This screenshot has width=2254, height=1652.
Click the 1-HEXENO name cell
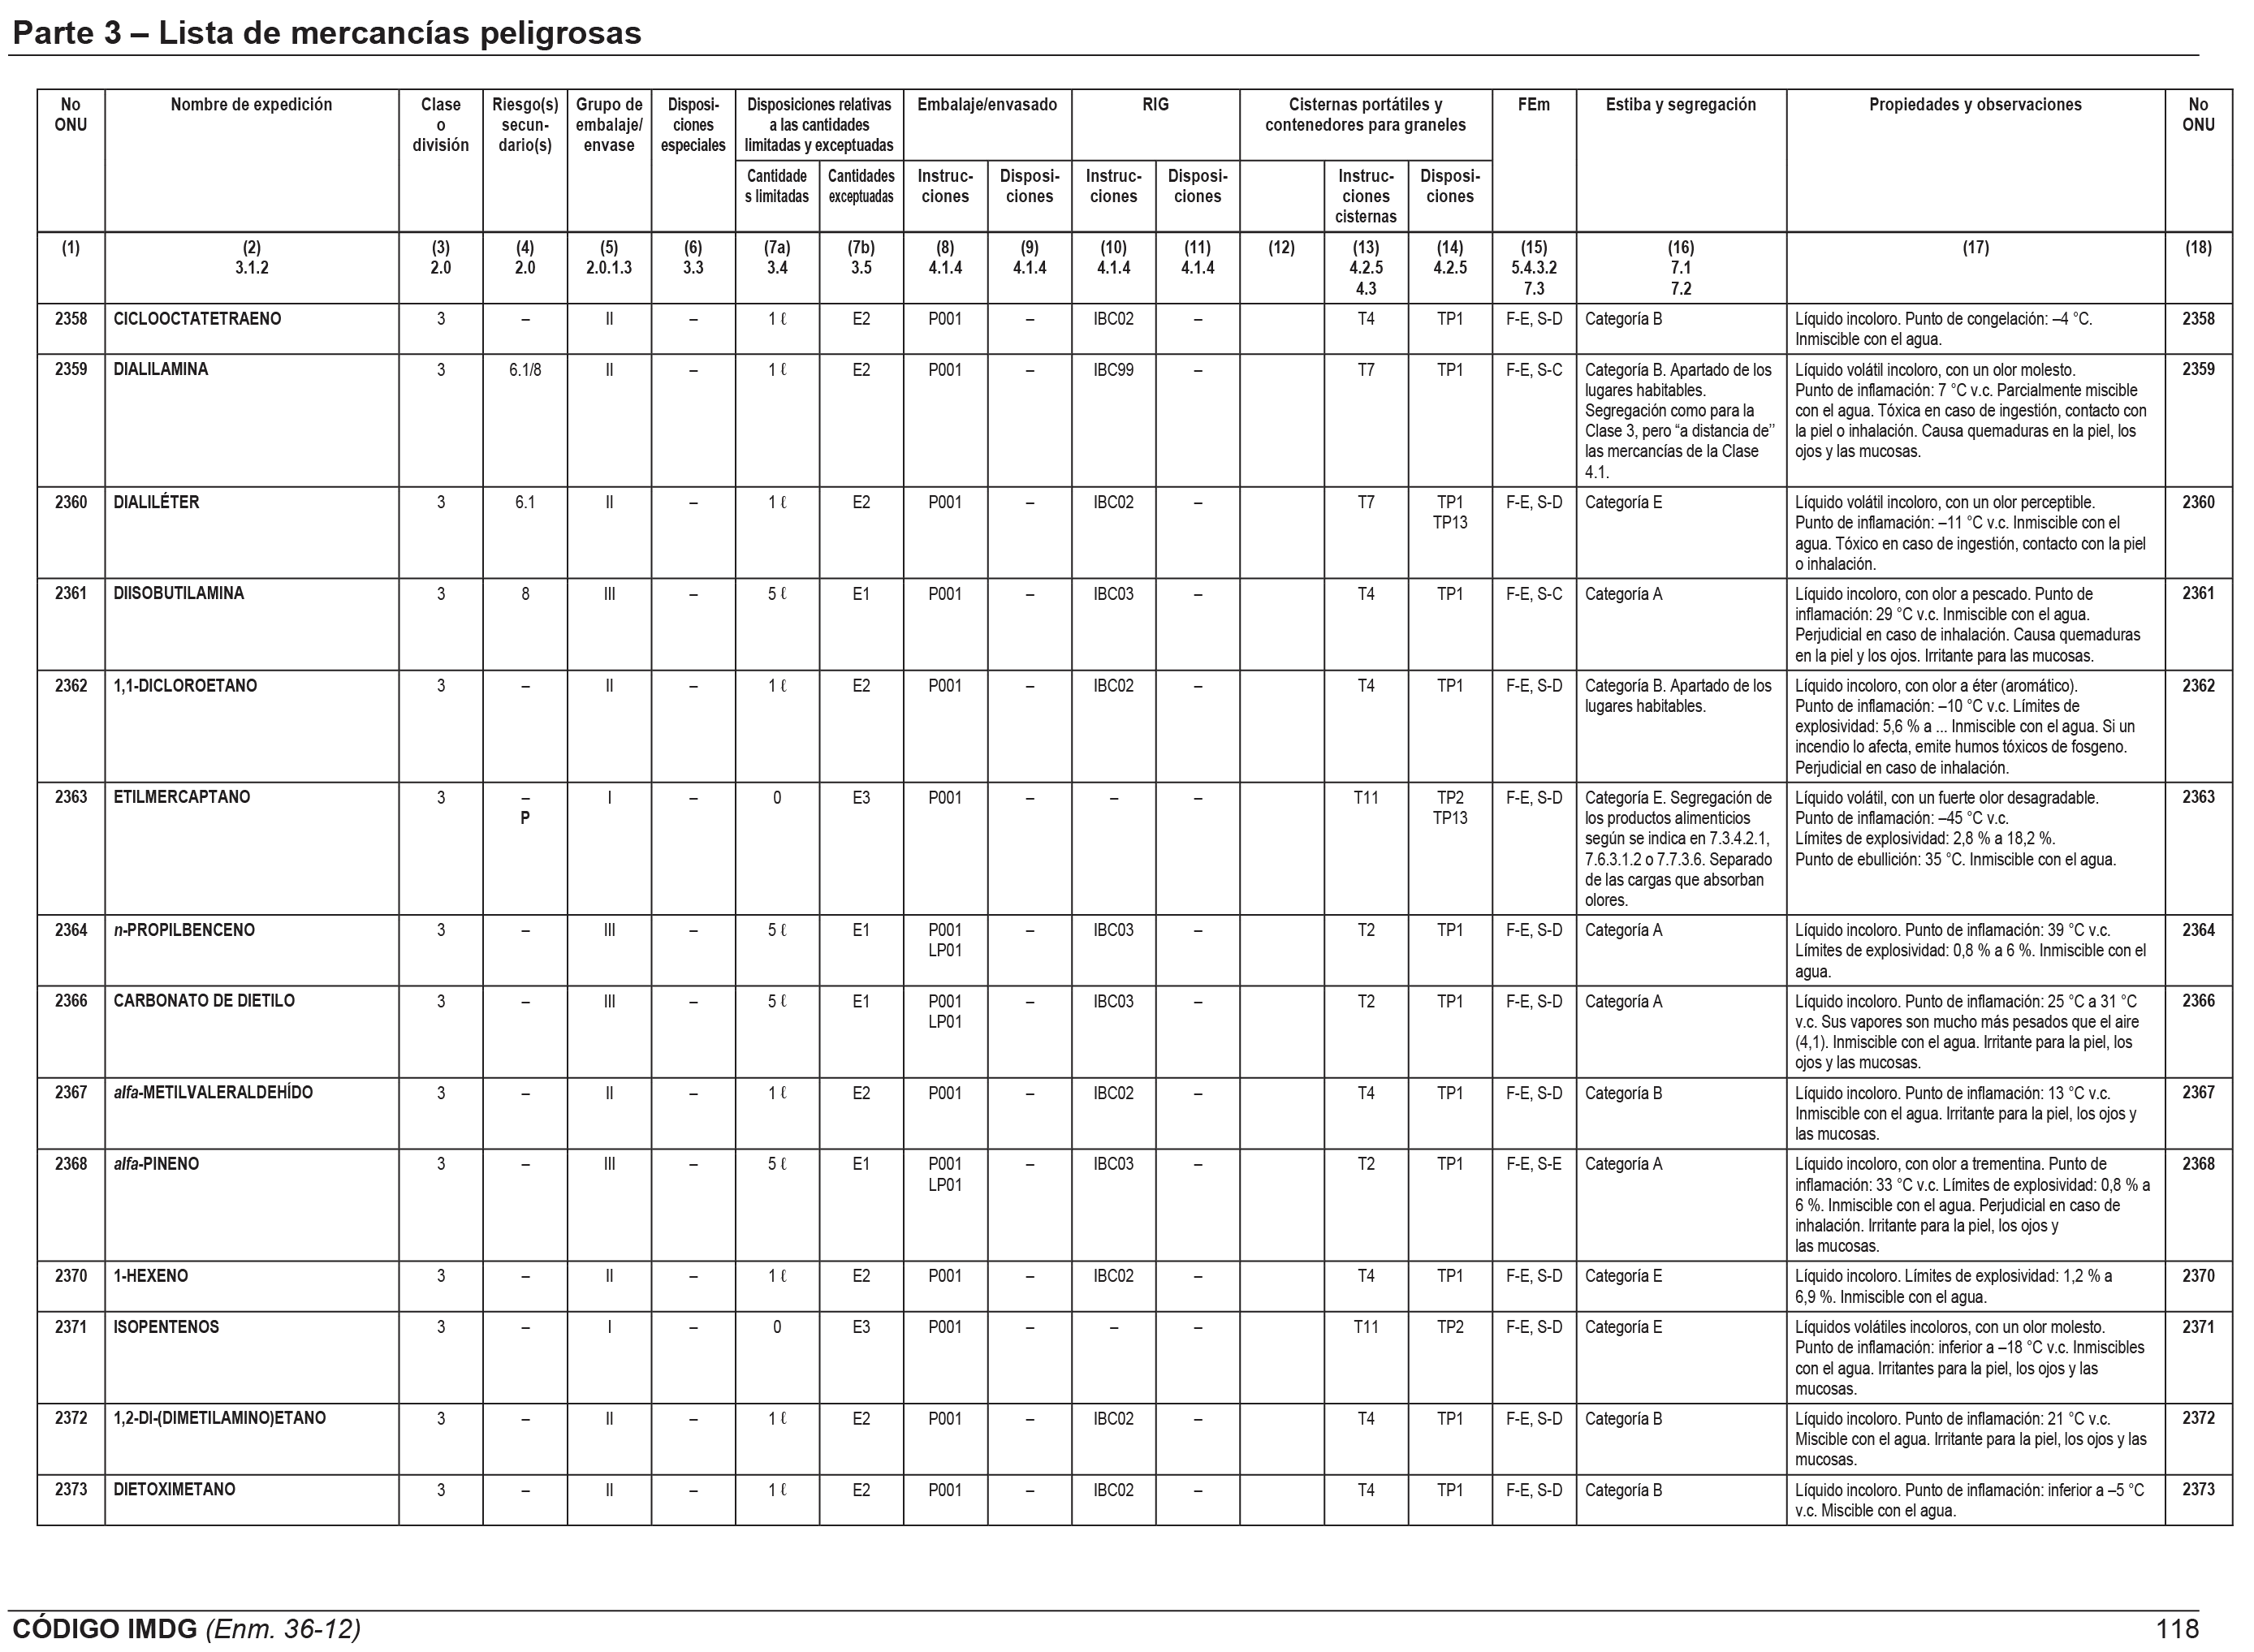pos(150,1276)
